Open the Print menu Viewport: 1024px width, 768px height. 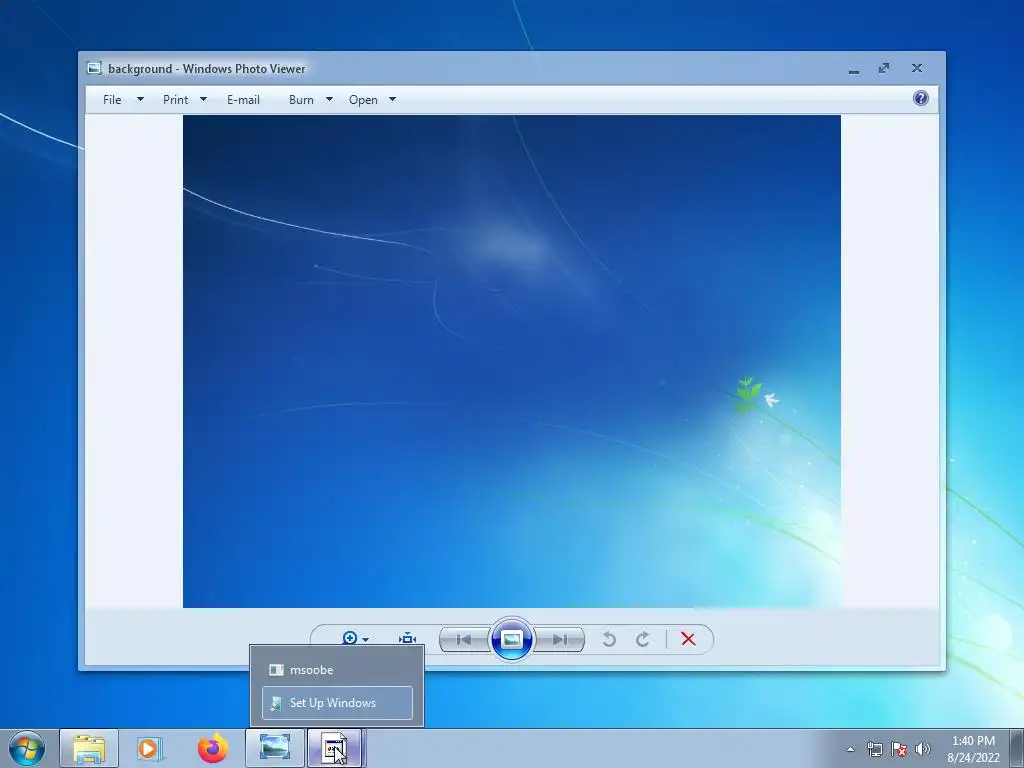pyautogui.click(x=175, y=100)
